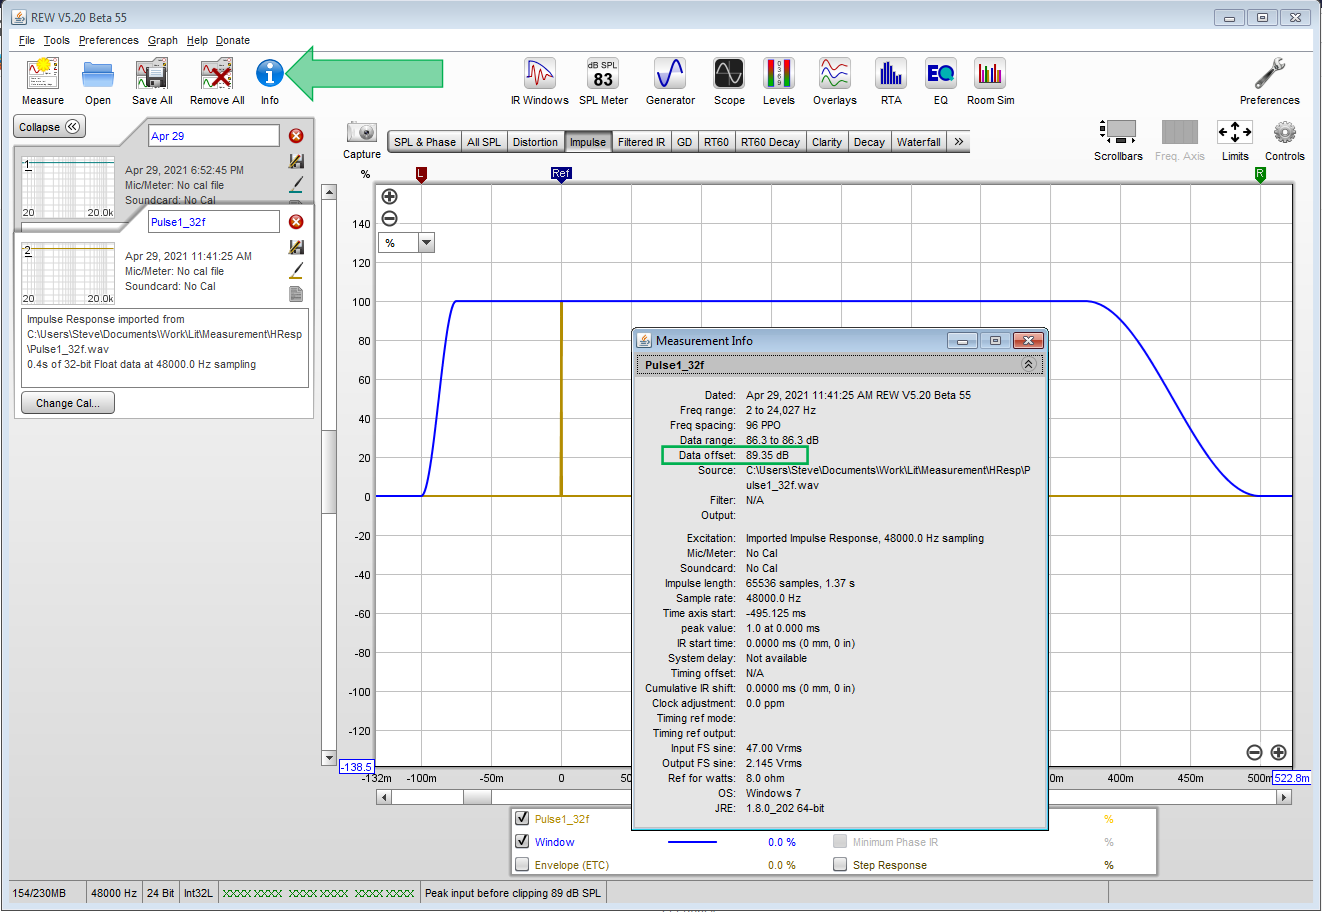Select the GD graph tab
Screen dimensions: 1322x912
click(x=684, y=142)
